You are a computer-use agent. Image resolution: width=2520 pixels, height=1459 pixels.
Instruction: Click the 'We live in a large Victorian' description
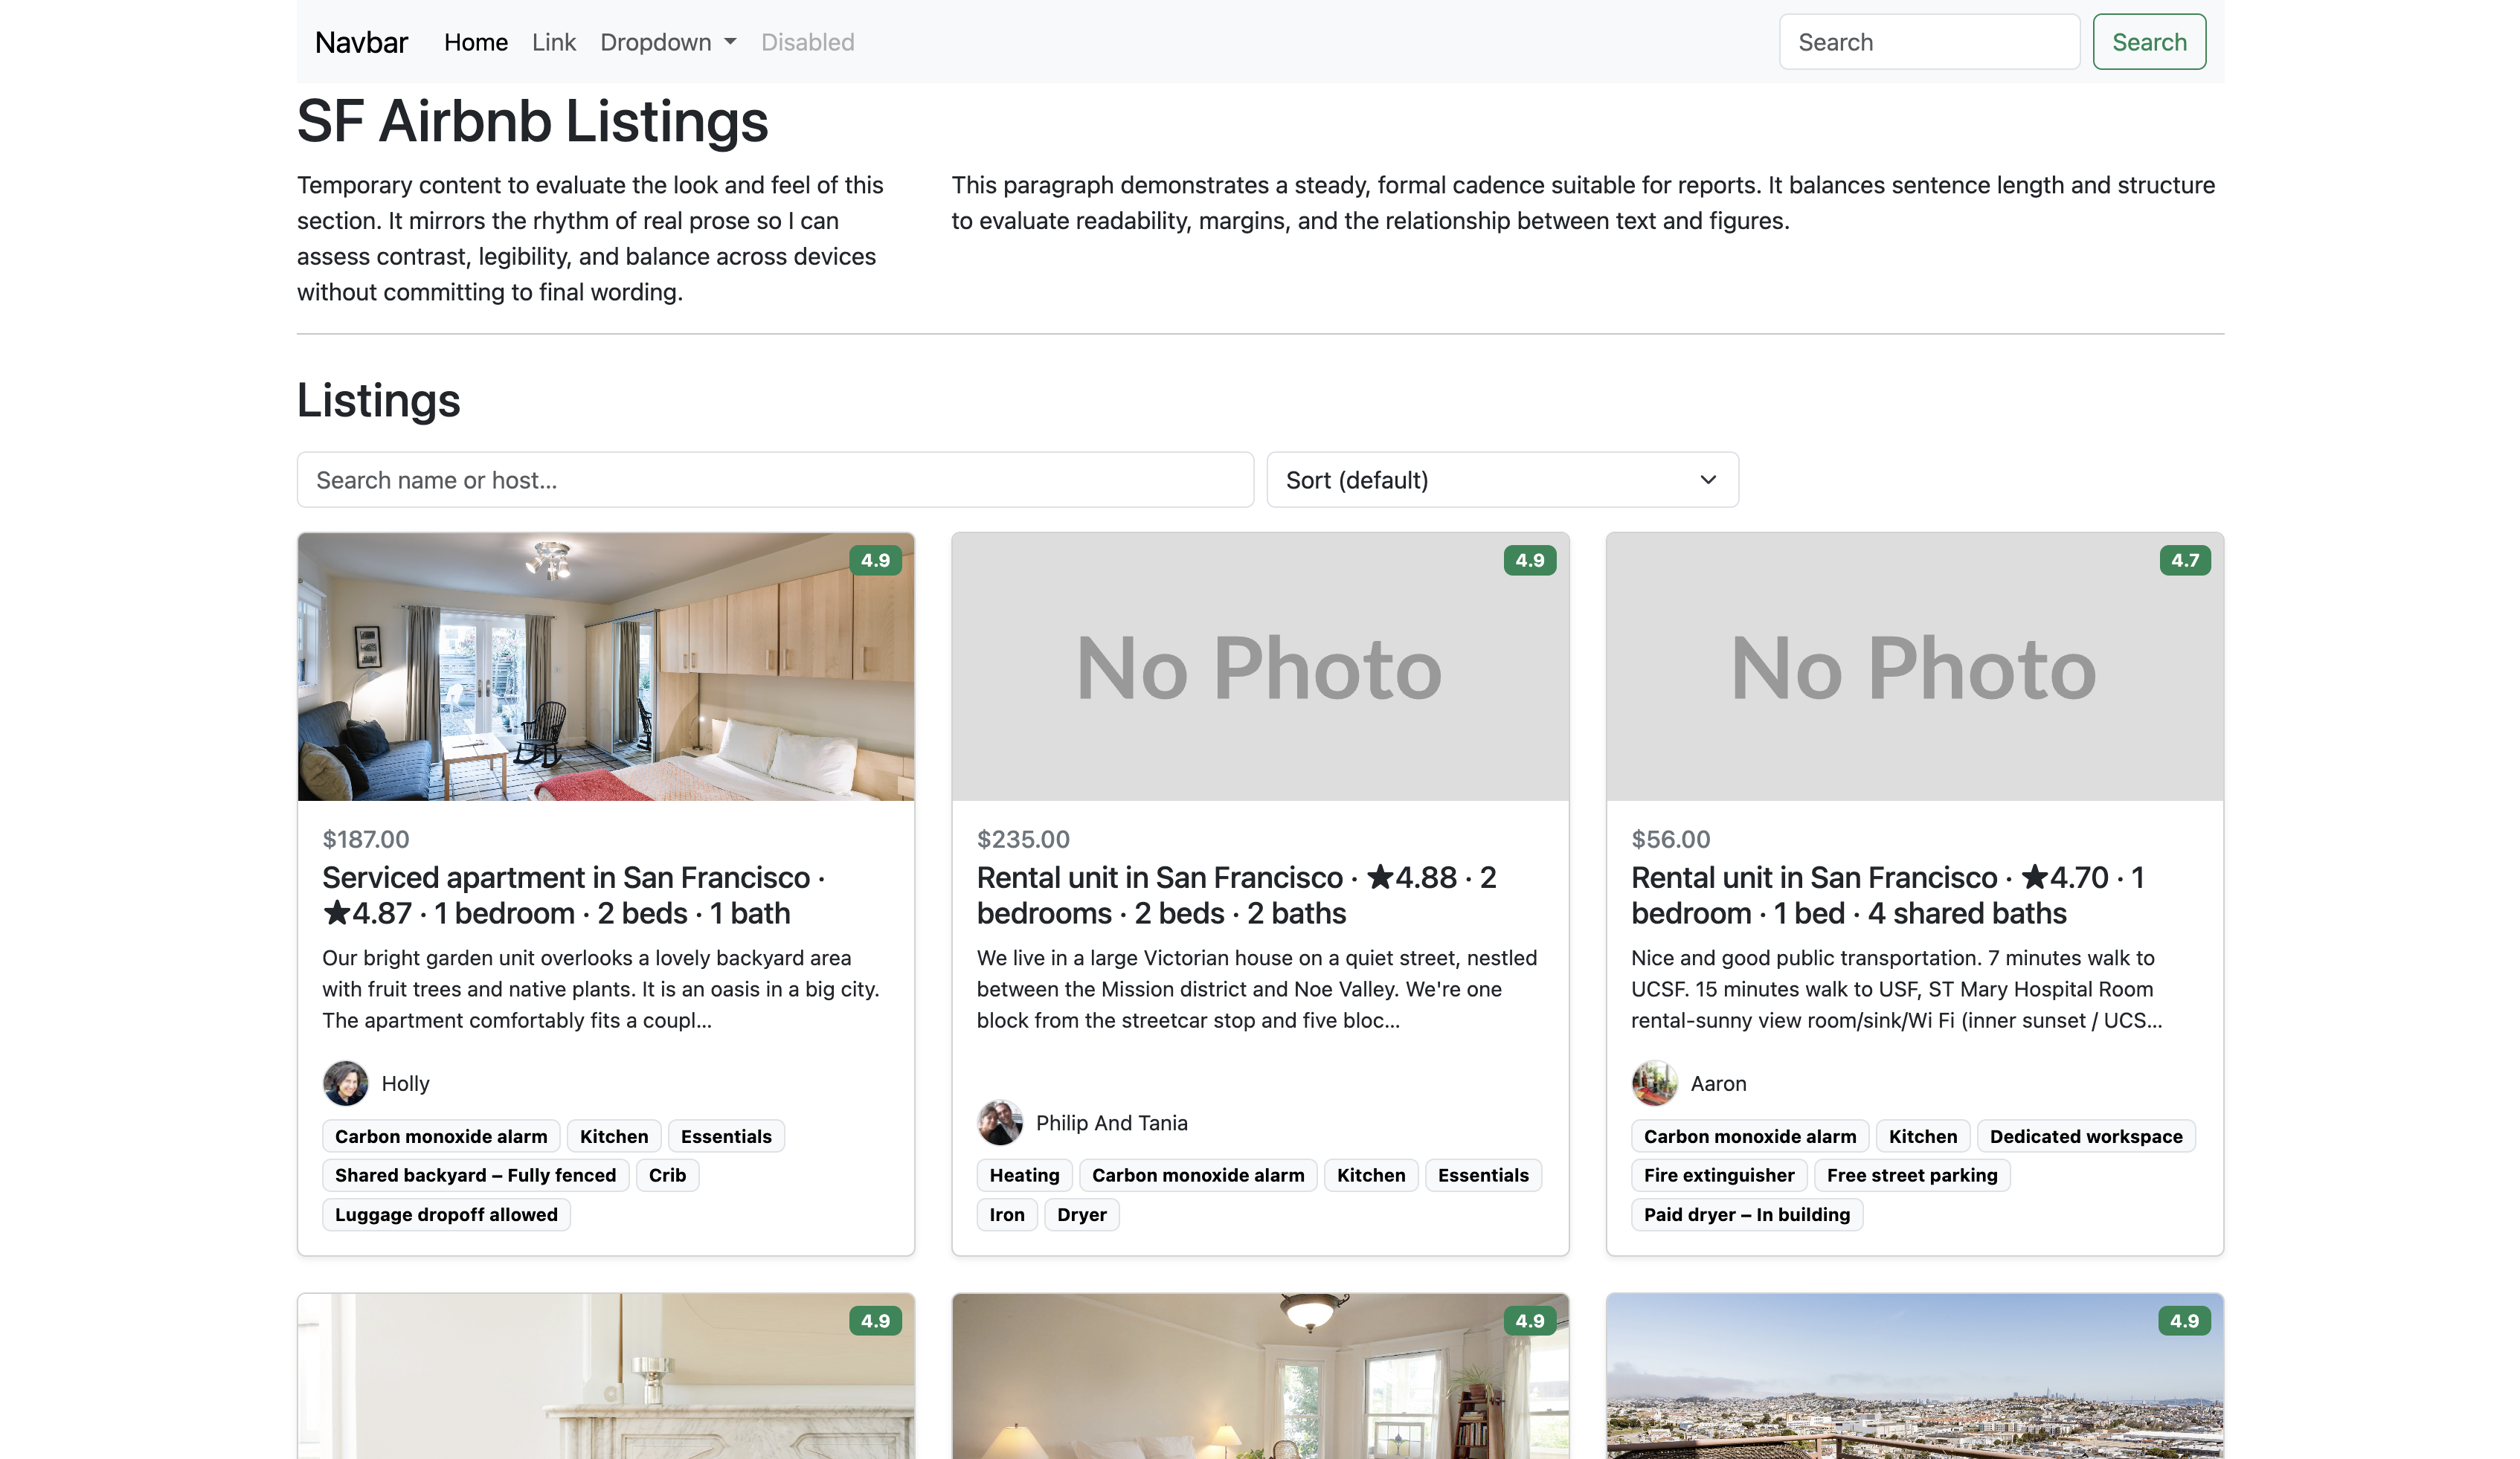tap(1257, 989)
